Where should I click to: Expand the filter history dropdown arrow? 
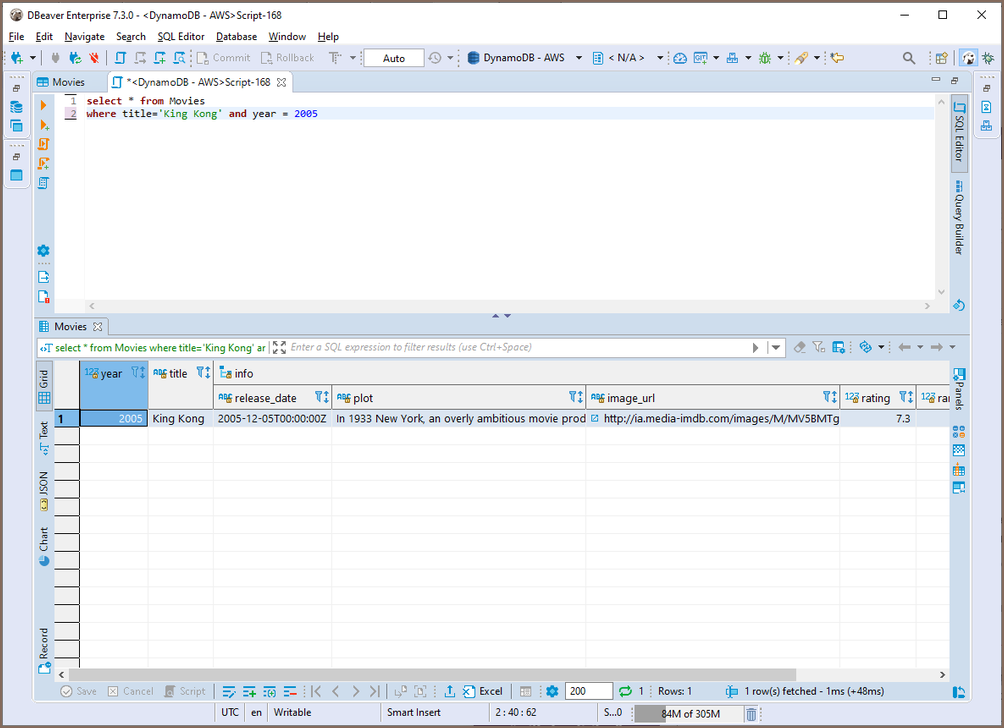(x=776, y=348)
